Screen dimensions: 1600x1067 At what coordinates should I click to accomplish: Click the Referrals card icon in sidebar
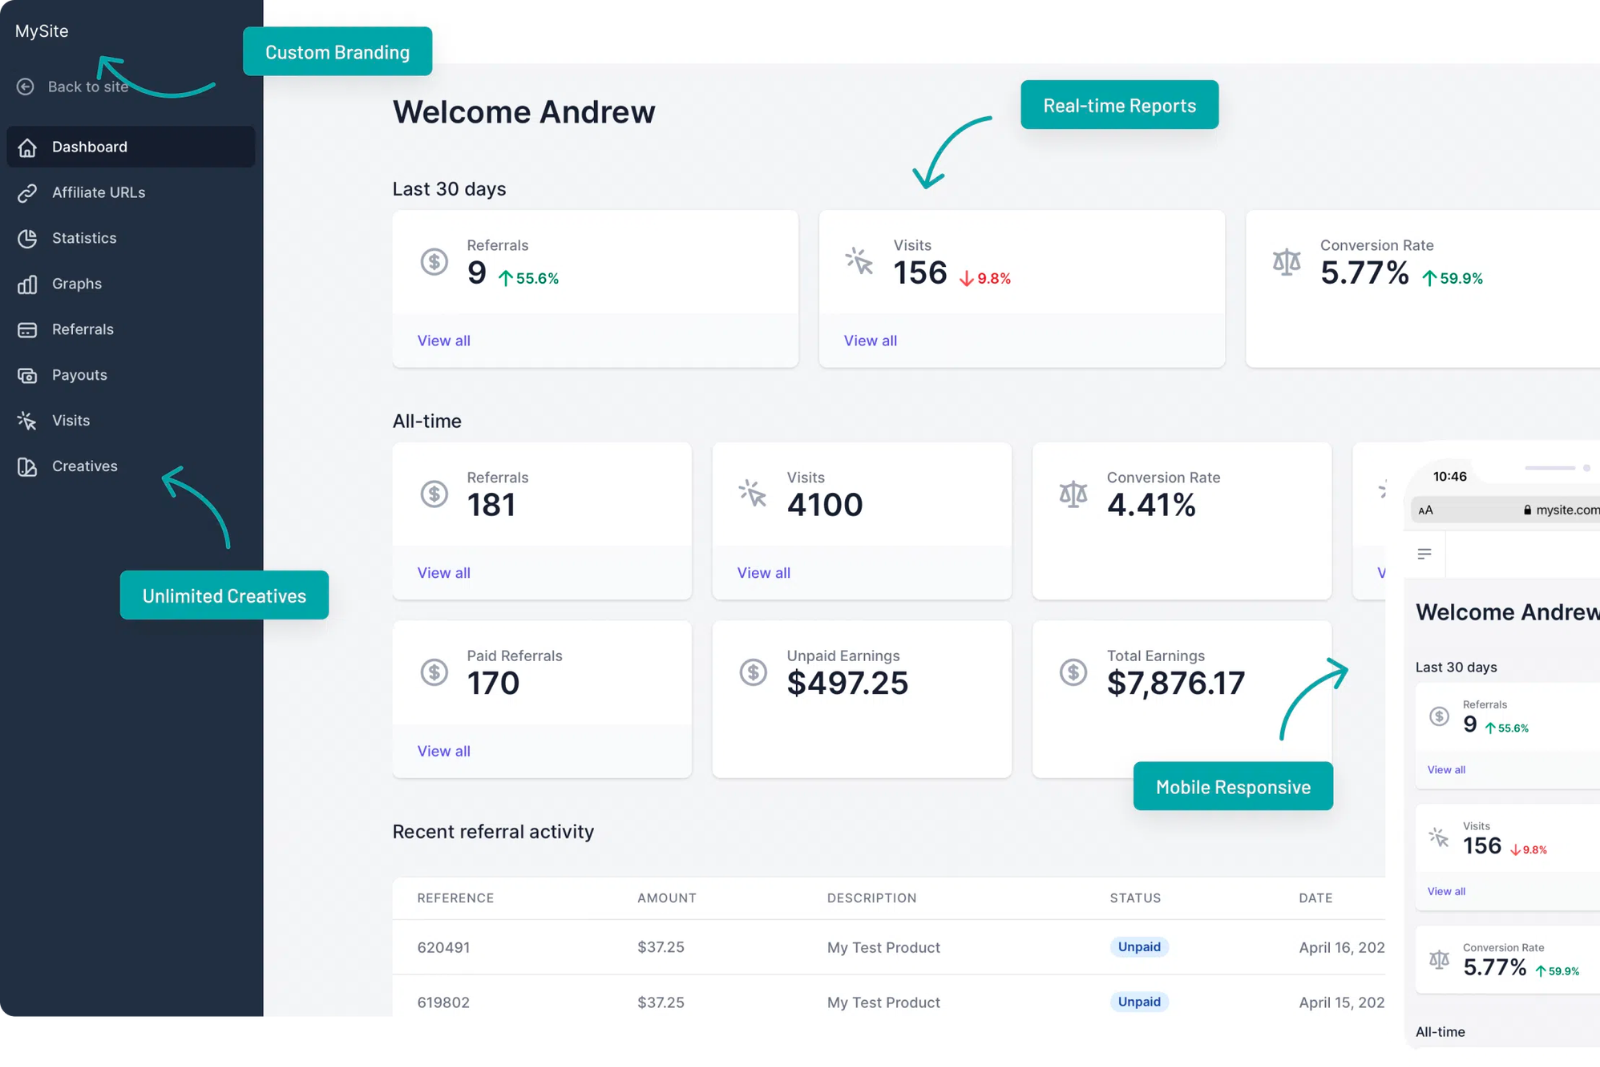[28, 330]
